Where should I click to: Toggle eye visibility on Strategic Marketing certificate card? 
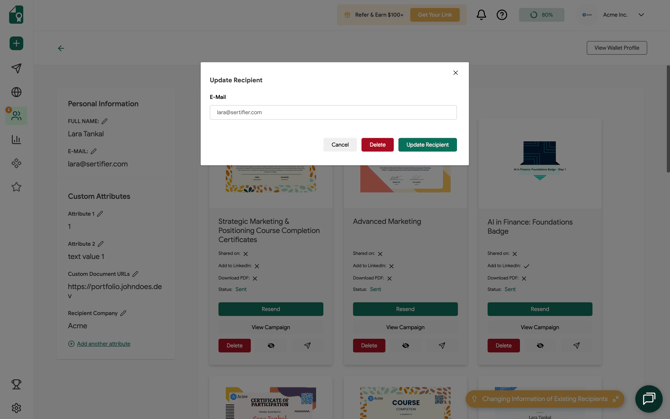pyautogui.click(x=271, y=346)
